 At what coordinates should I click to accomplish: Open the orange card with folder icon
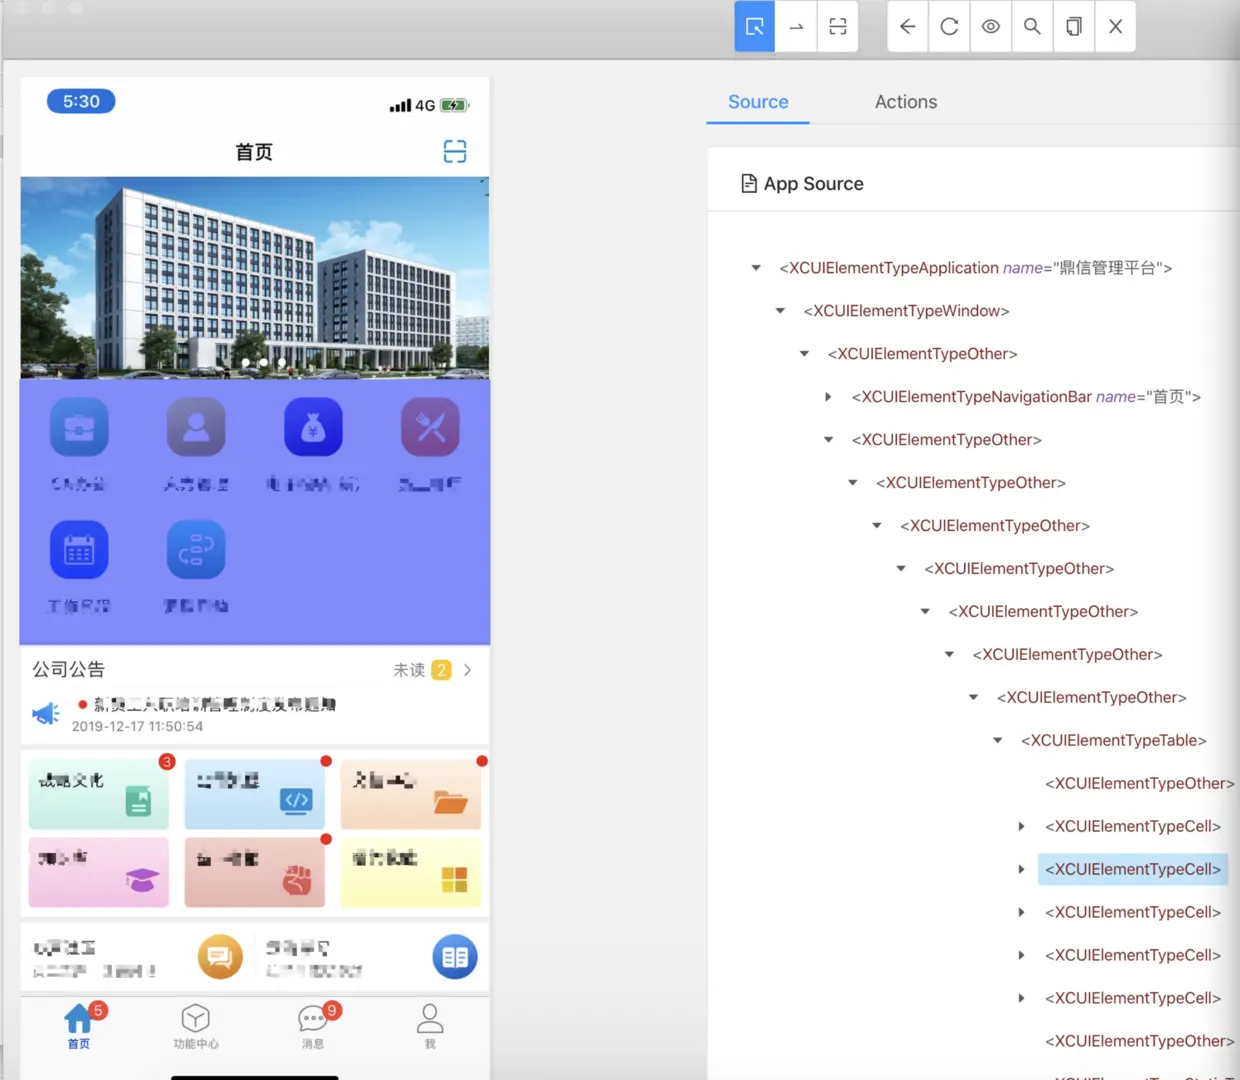[411, 794]
